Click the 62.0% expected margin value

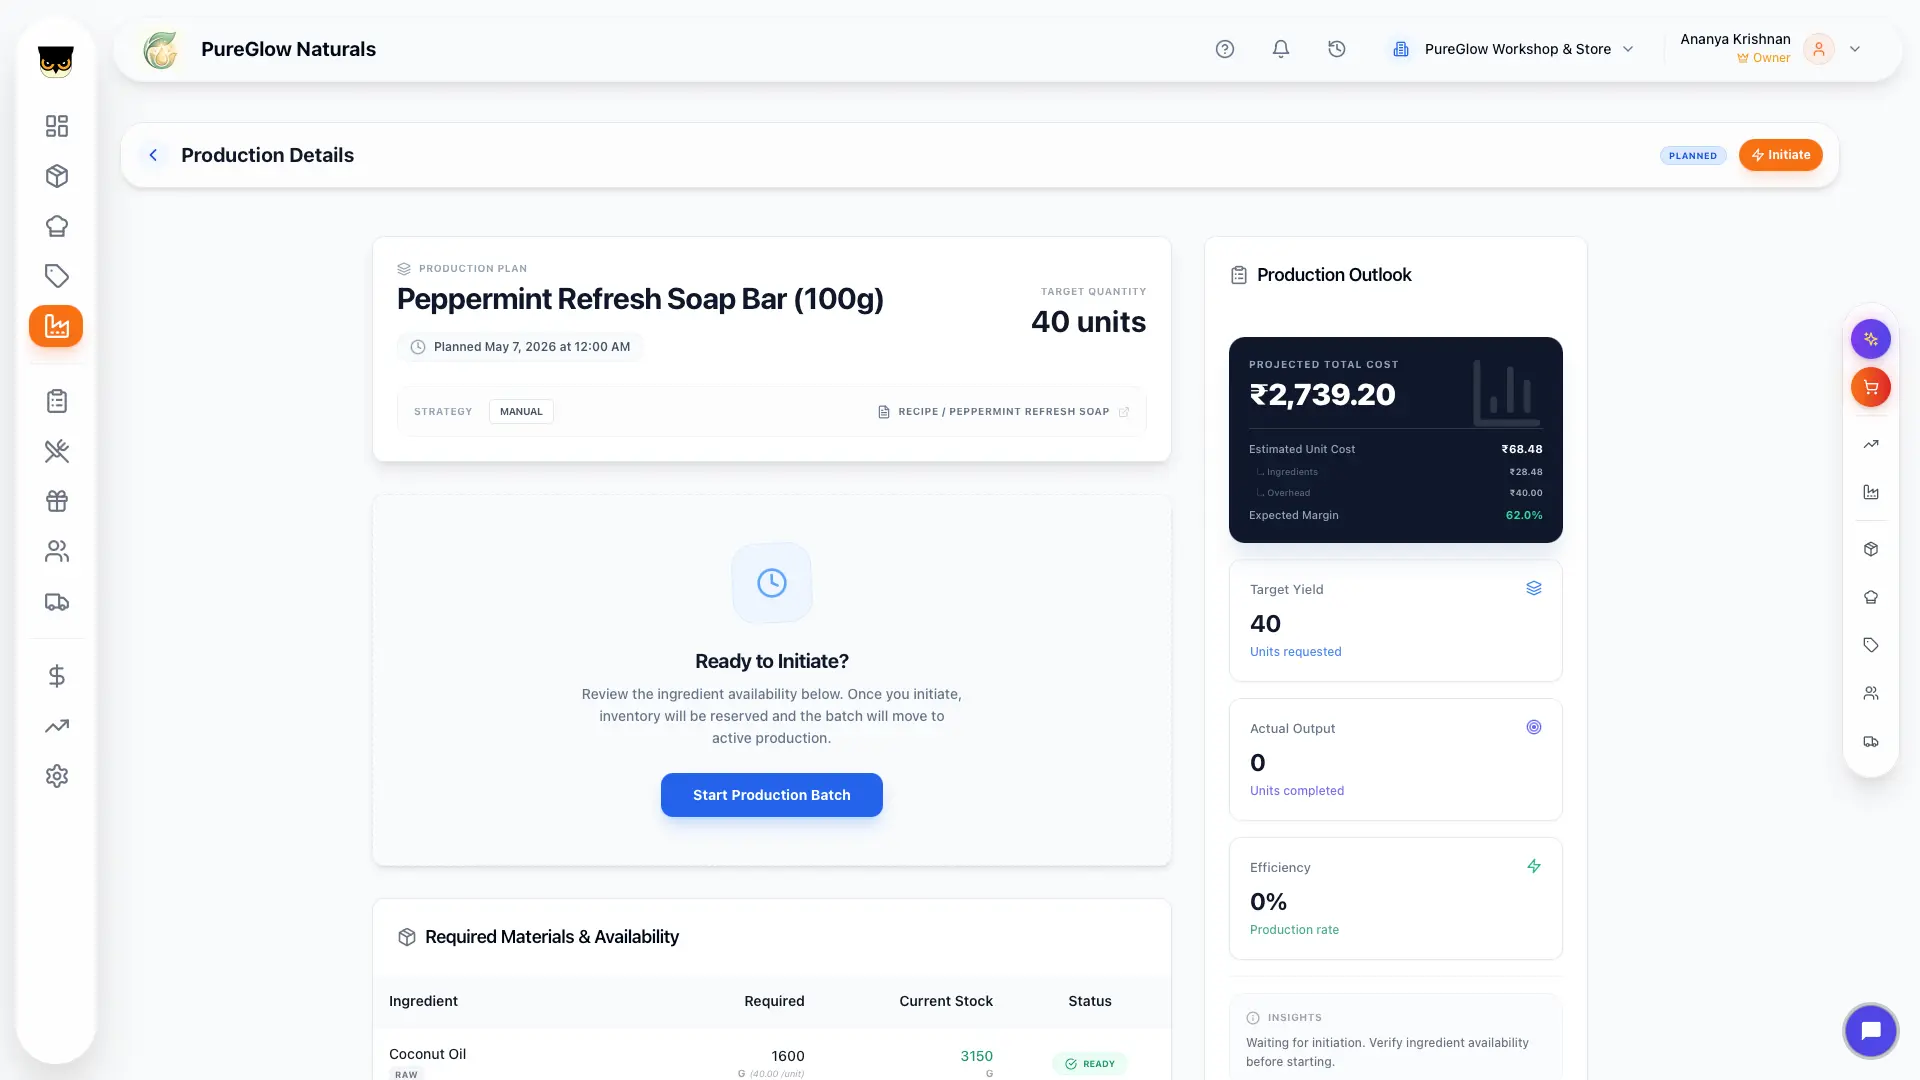1524,515
